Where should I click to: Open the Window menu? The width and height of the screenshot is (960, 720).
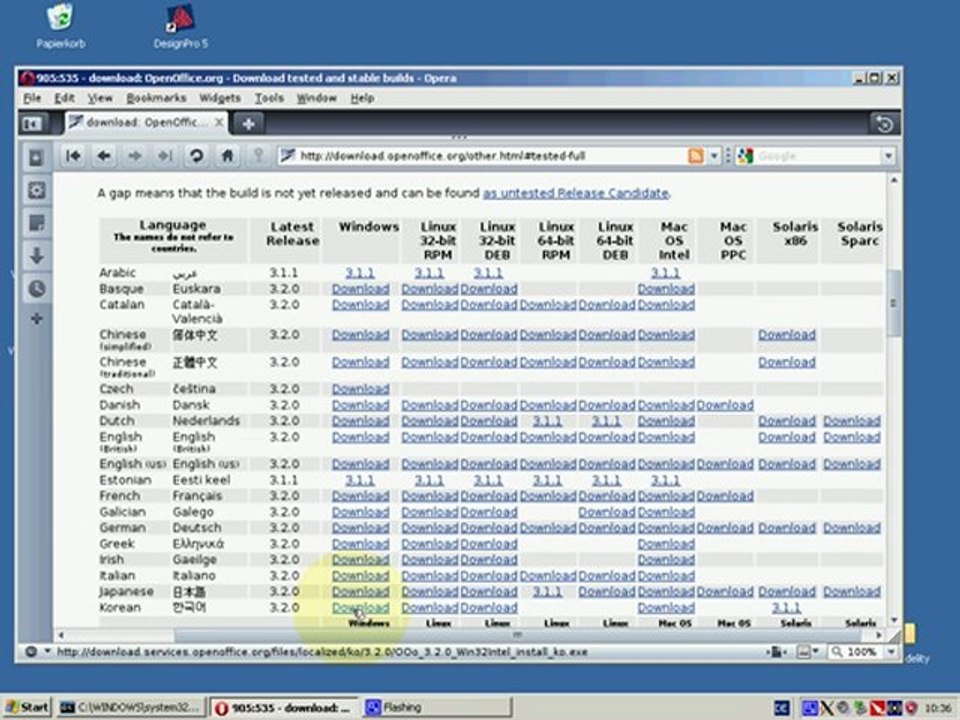point(317,98)
